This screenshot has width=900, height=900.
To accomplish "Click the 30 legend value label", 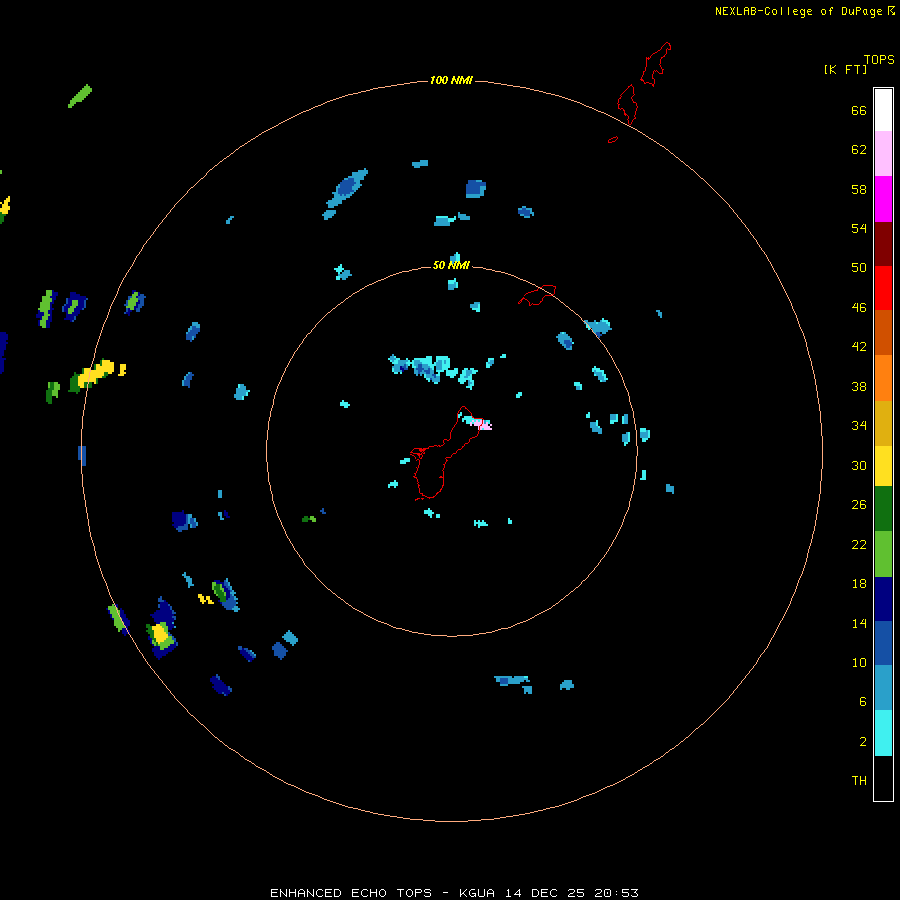I will 859,465.
